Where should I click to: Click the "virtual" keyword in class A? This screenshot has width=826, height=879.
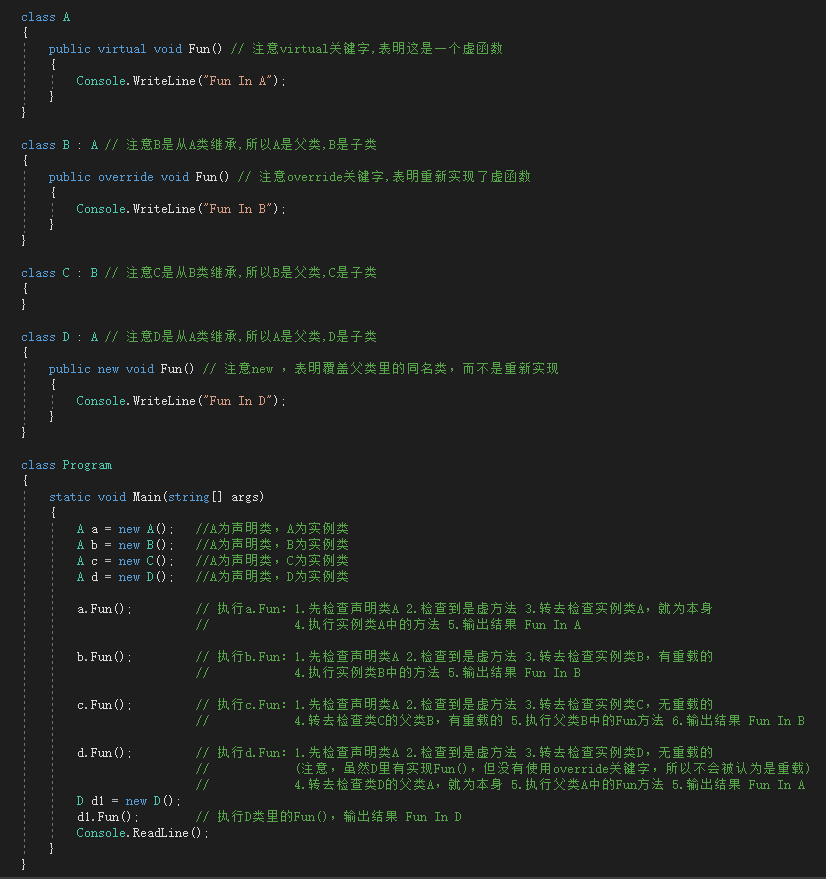[x=122, y=49]
